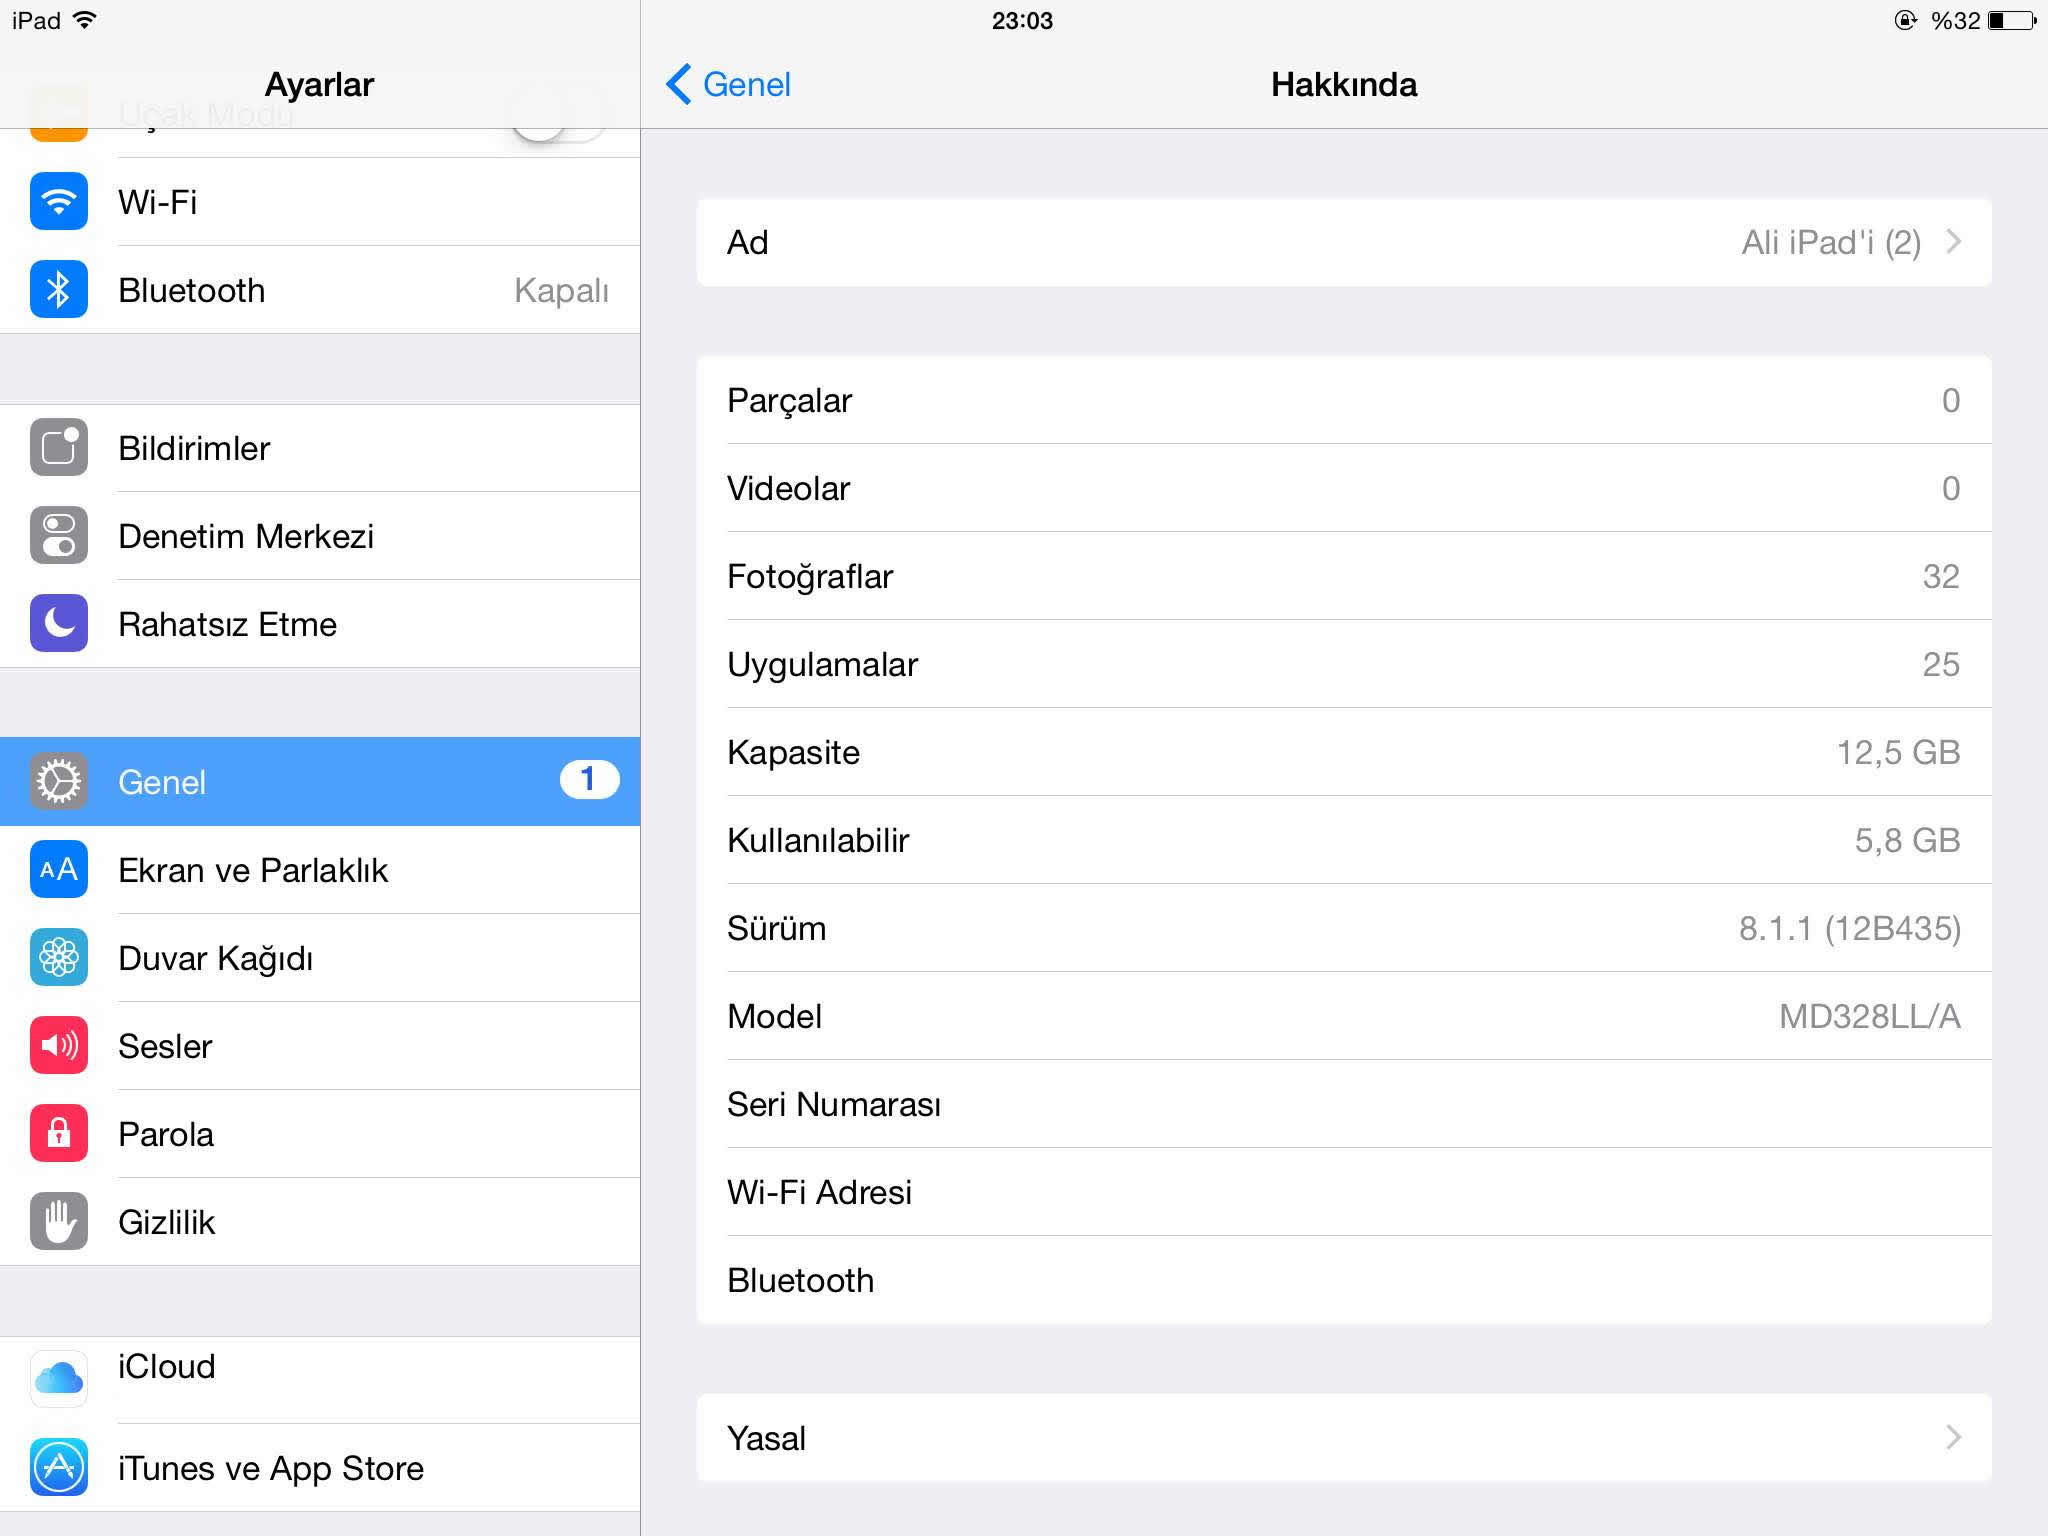Tap the Gizlilik hand icon
This screenshot has height=1536, width=2048.
(59, 1222)
